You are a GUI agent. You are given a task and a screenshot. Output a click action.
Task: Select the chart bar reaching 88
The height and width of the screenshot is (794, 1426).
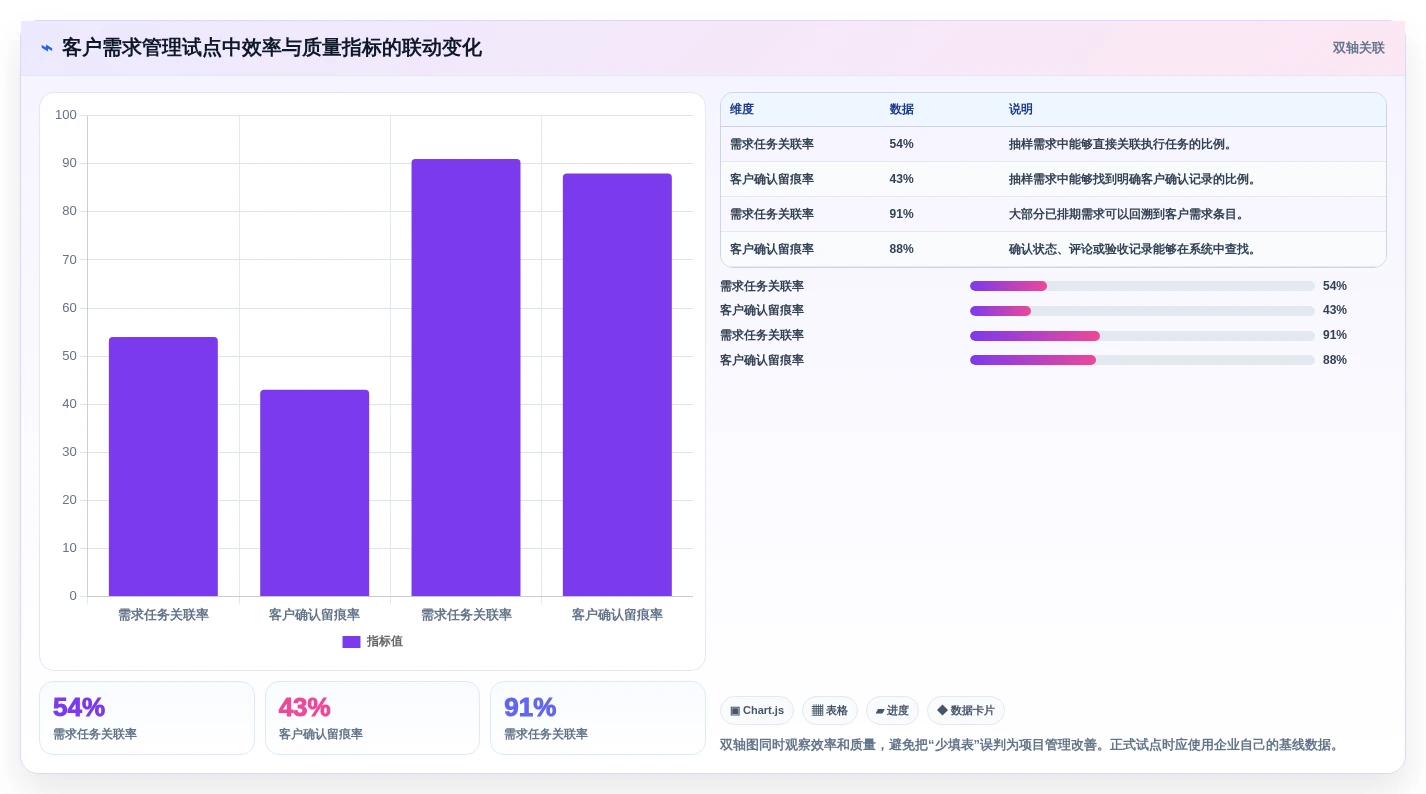tap(617, 385)
